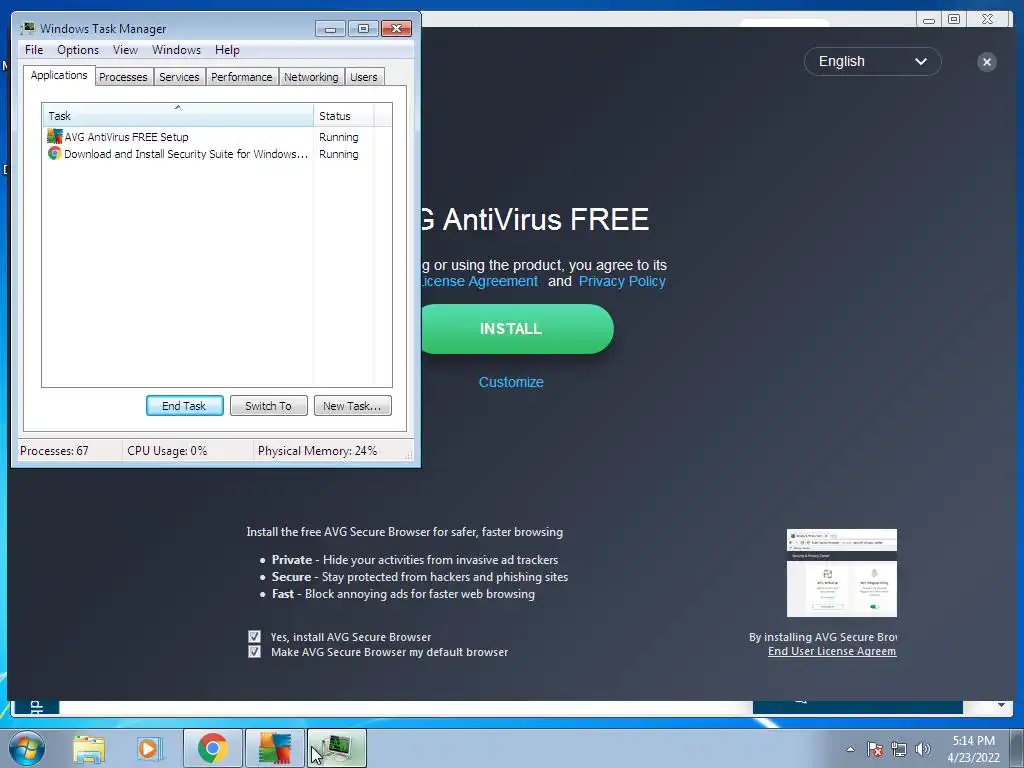Click the New Task... button
This screenshot has height=768, width=1024.
(x=353, y=406)
